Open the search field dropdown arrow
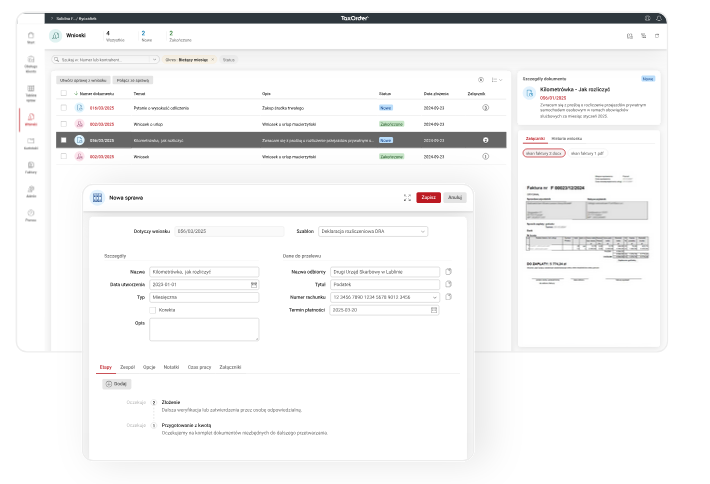Image resolution: width=710 pixels, height=484 pixels. point(156,60)
